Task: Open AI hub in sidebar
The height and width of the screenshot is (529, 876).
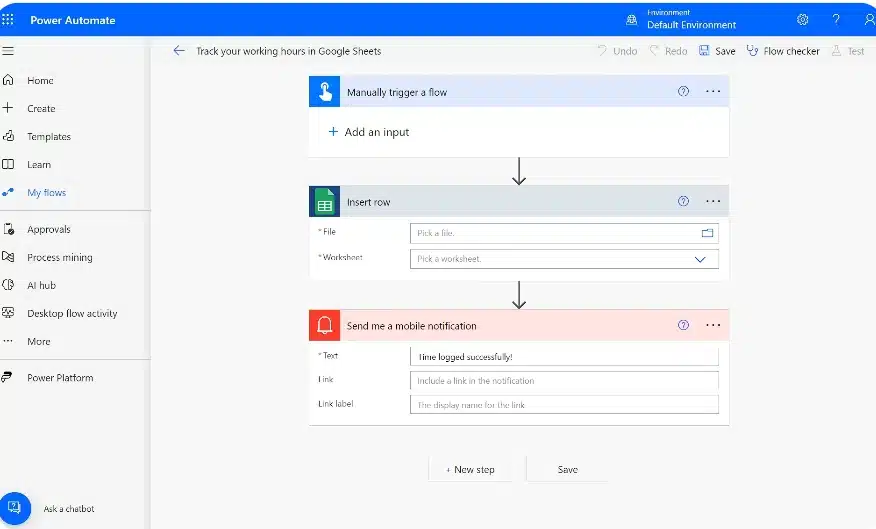Action: click(41, 285)
